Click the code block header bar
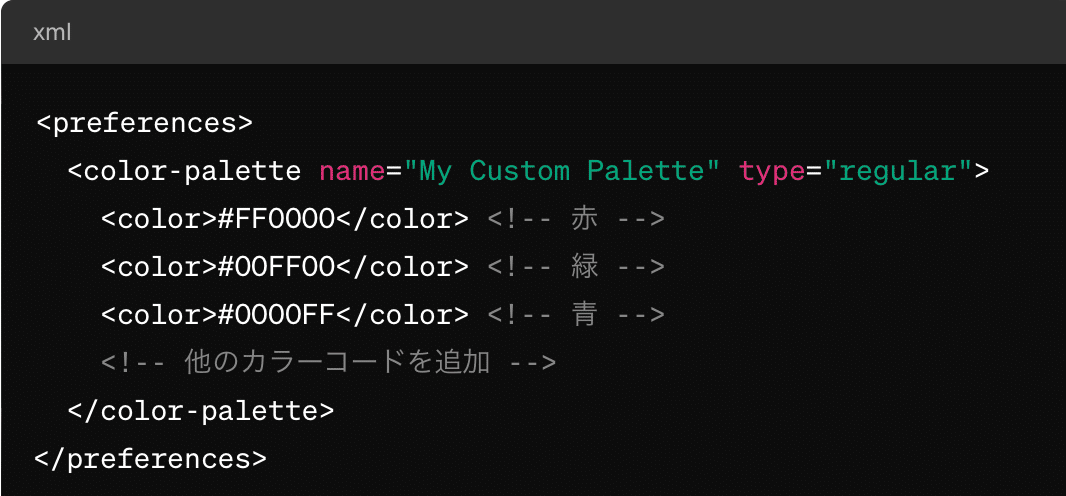This screenshot has width=1066, height=496. [533, 33]
